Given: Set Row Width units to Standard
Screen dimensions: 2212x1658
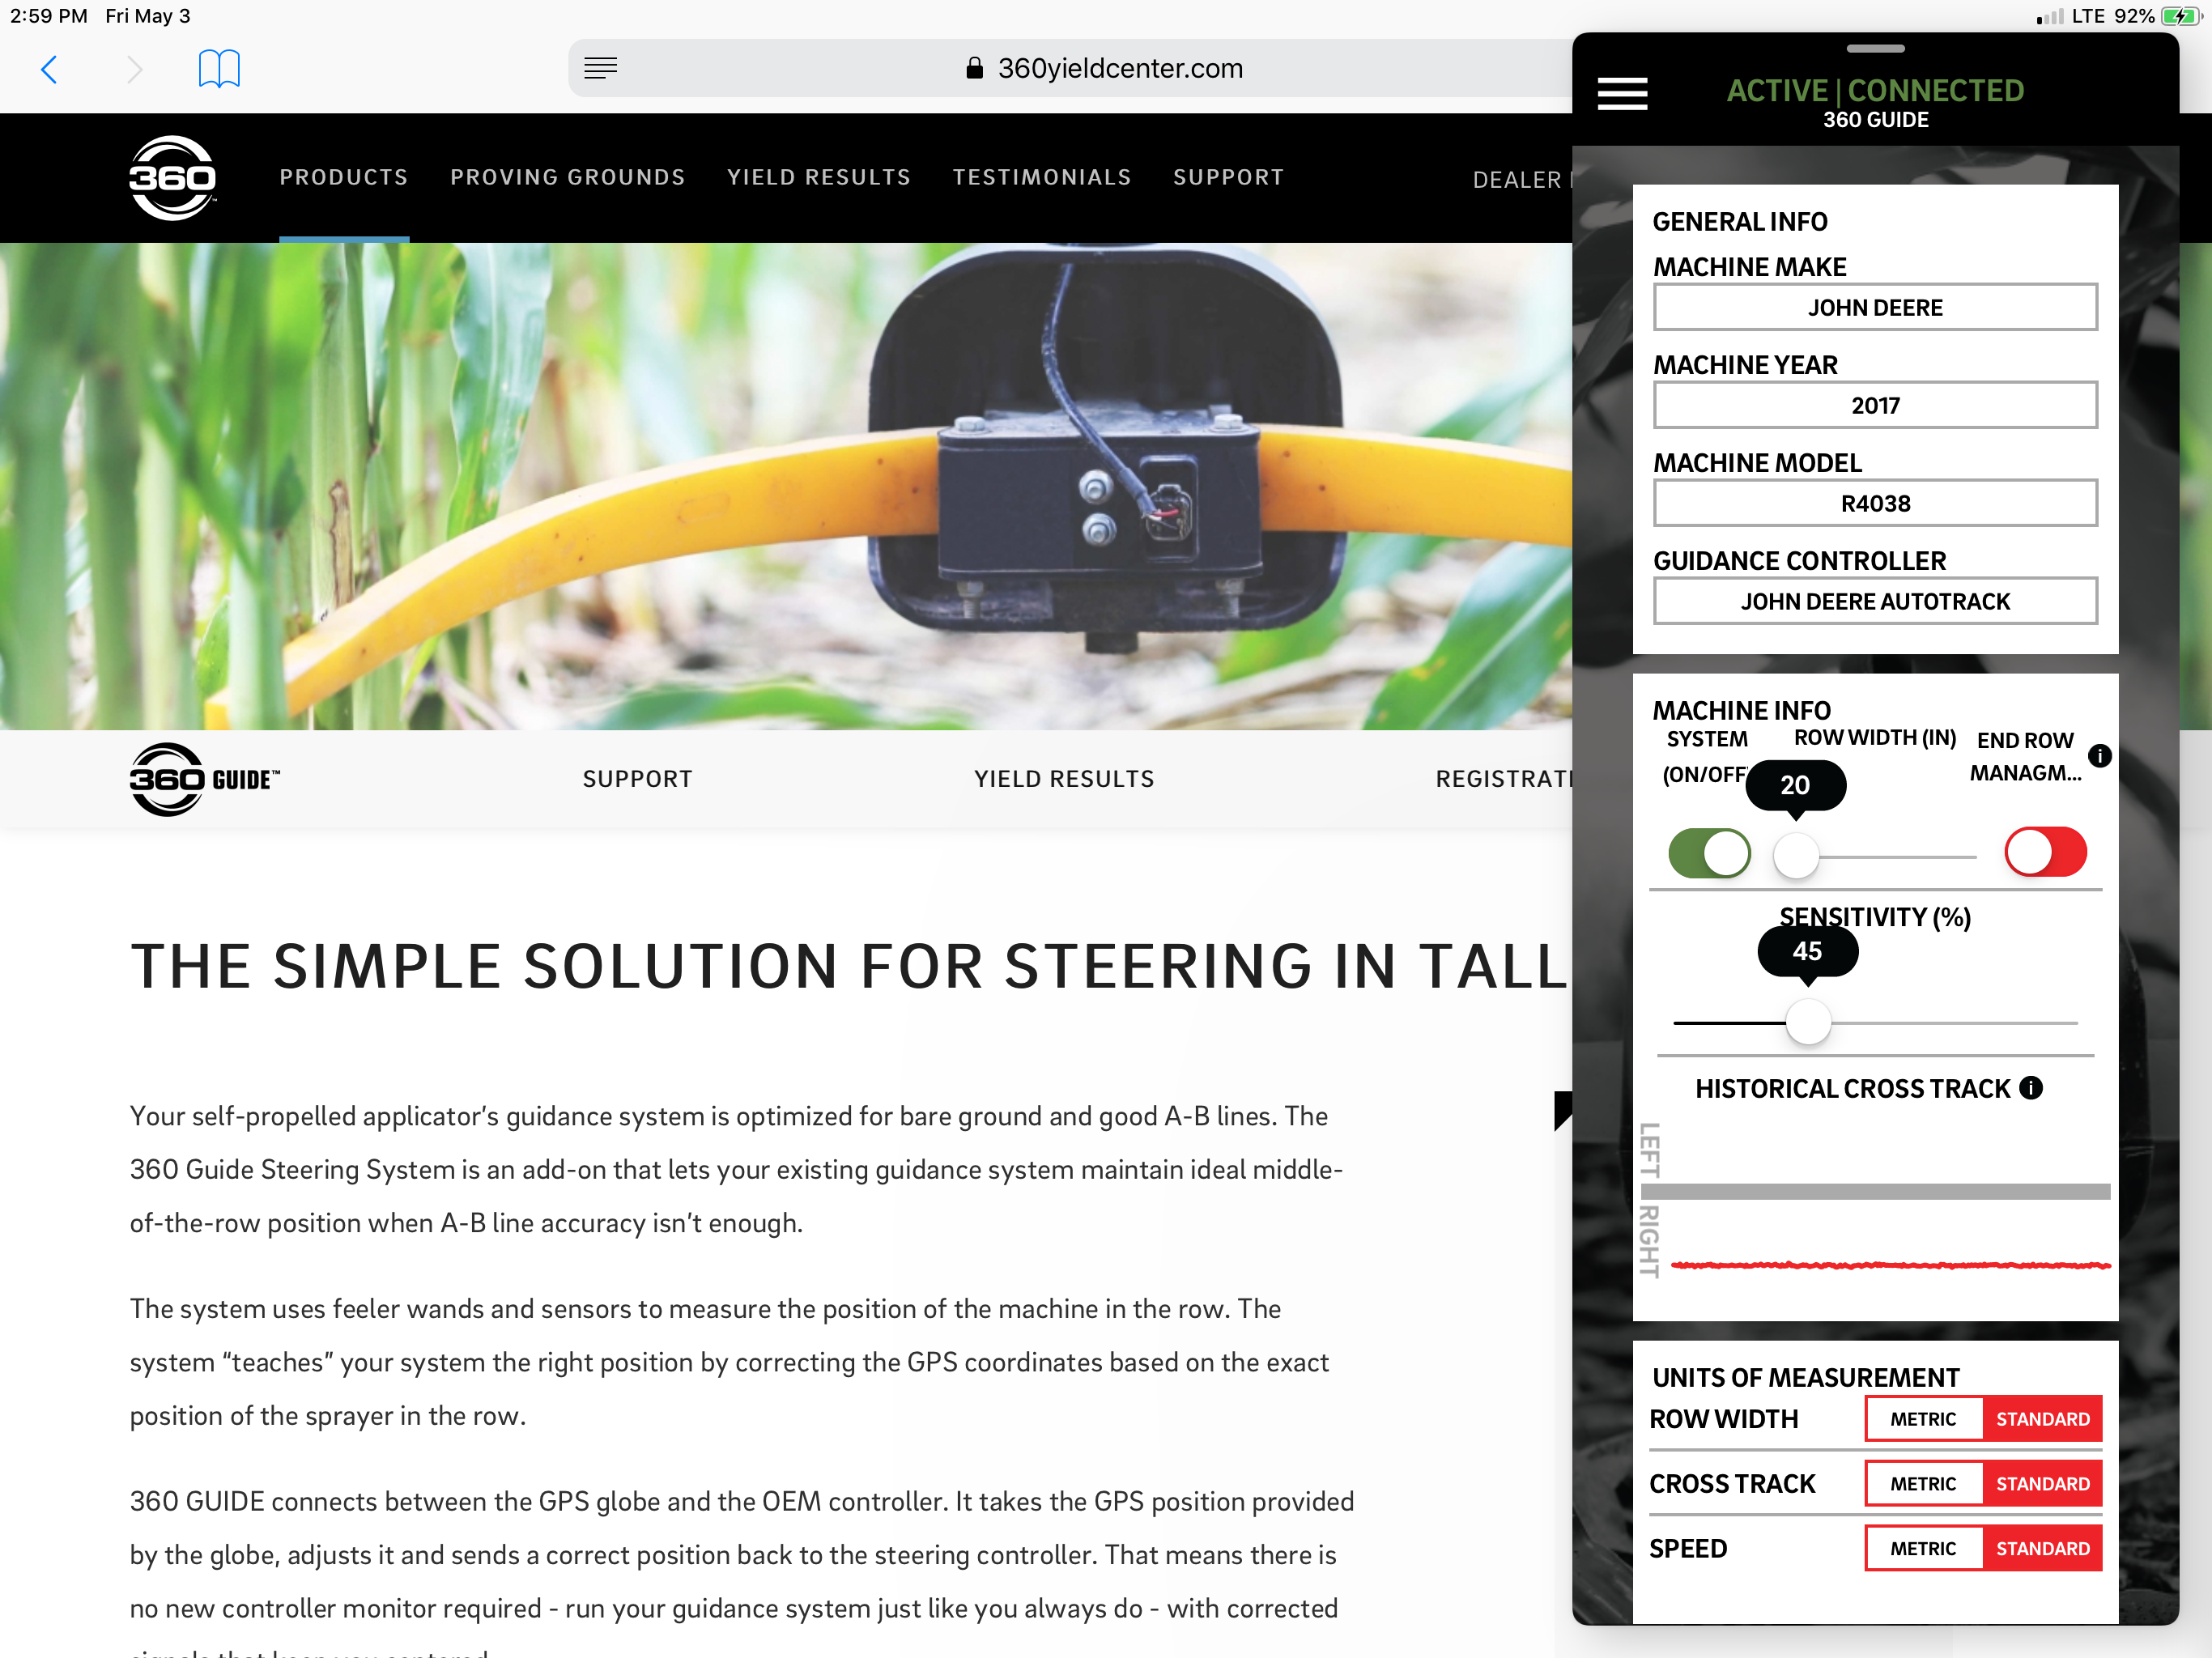Looking at the screenshot, I should 2042,1419.
